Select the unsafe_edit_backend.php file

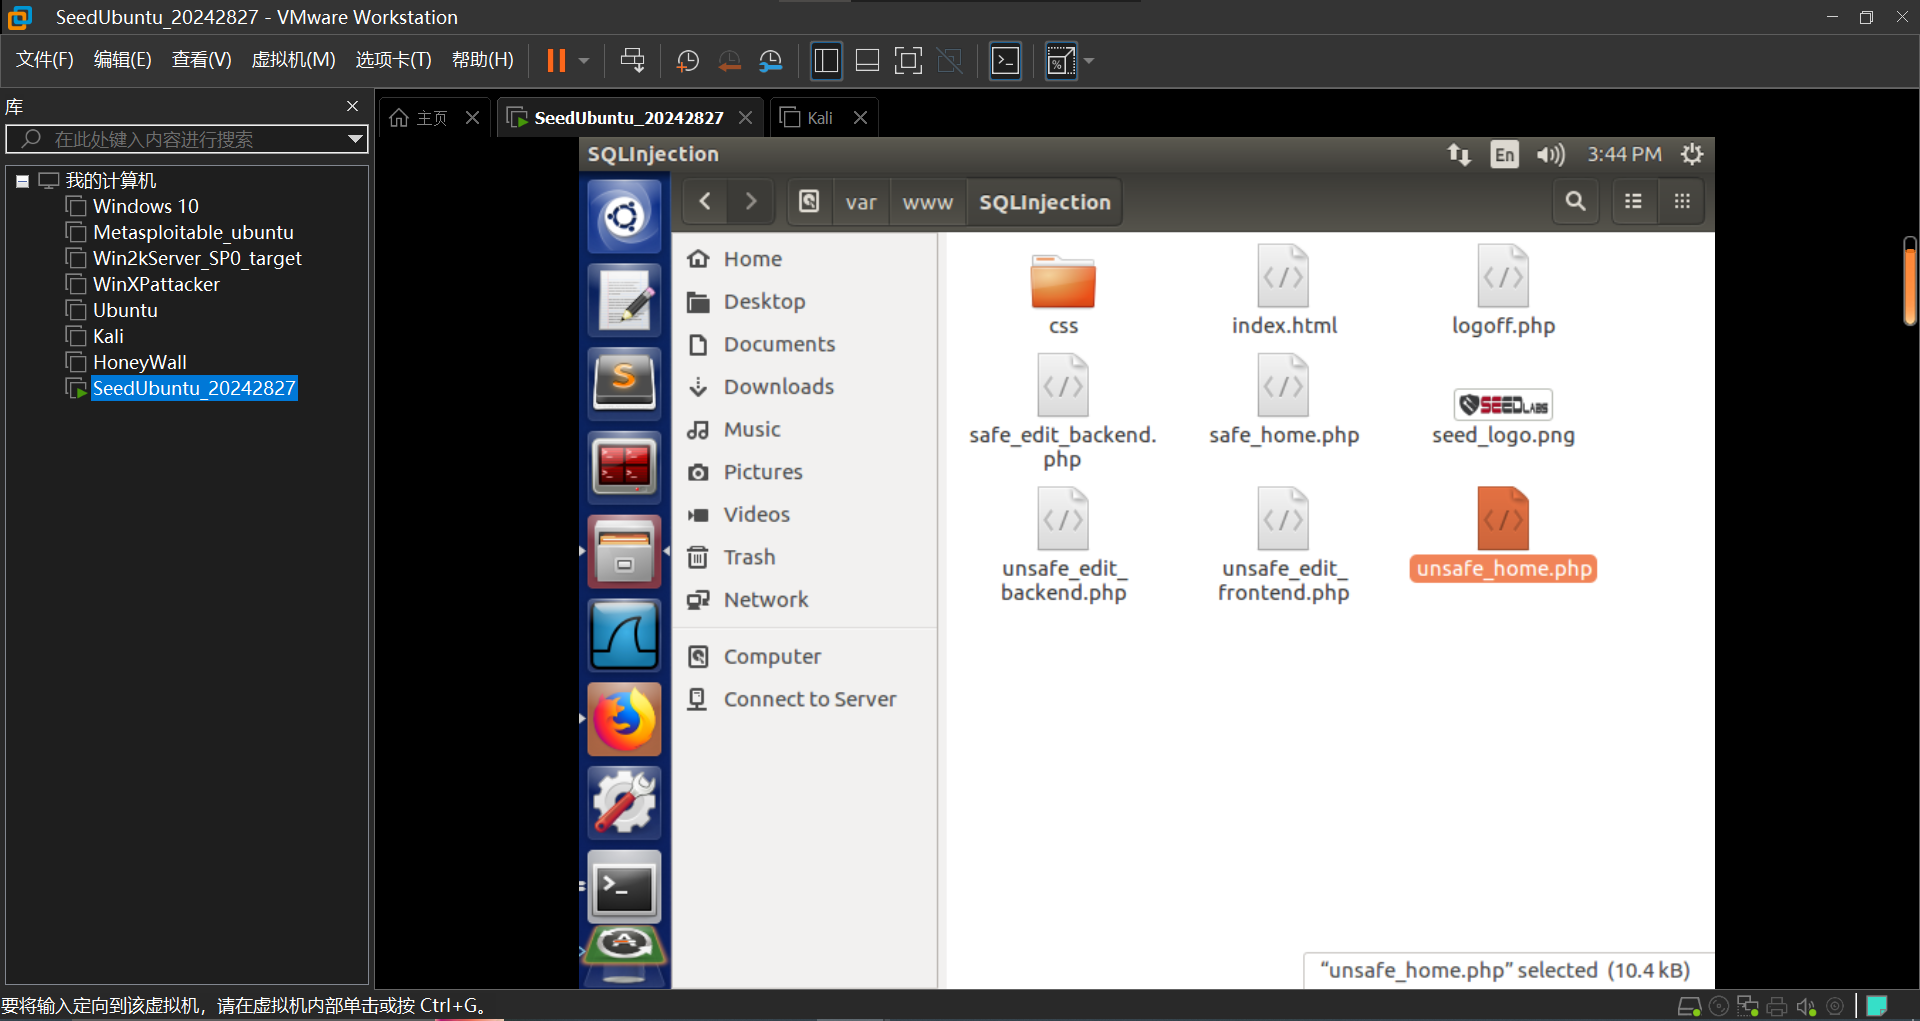coord(1063,545)
